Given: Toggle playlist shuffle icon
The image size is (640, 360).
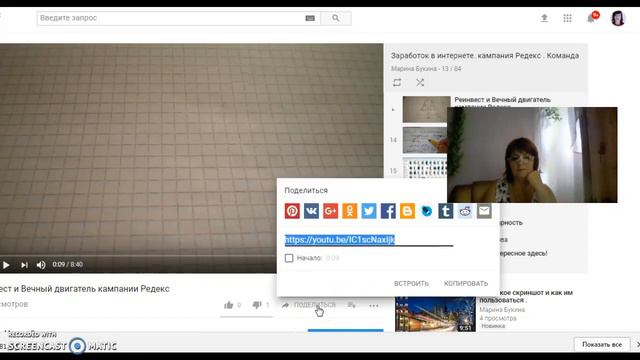Looking at the screenshot, I should (x=420, y=82).
